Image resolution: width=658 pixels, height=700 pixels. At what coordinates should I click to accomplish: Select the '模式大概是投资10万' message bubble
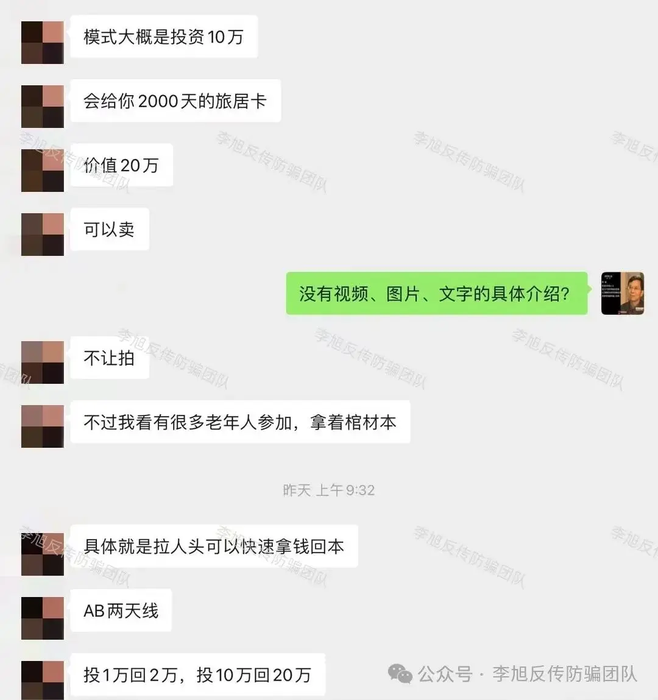164,37
